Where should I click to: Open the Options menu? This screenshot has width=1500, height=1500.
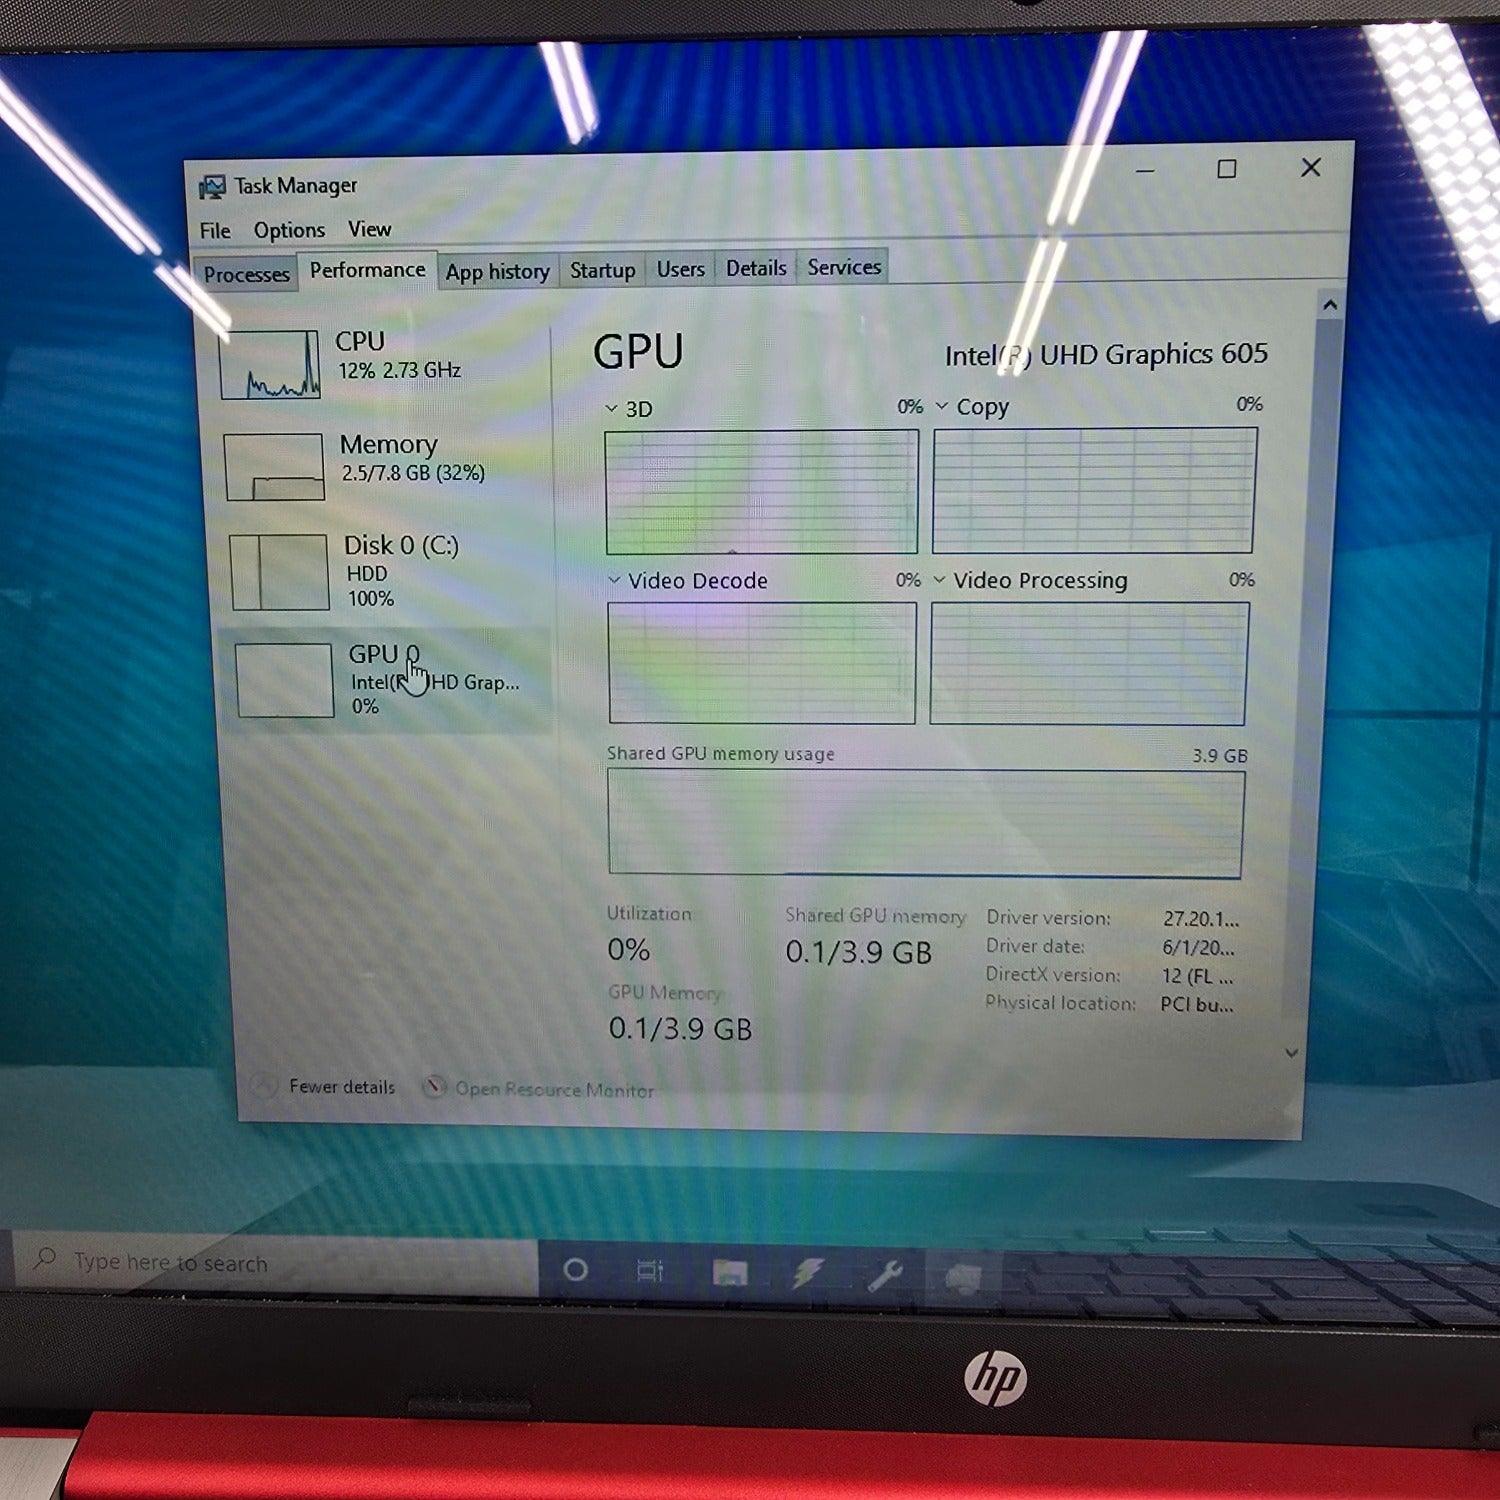pos(289,230)
